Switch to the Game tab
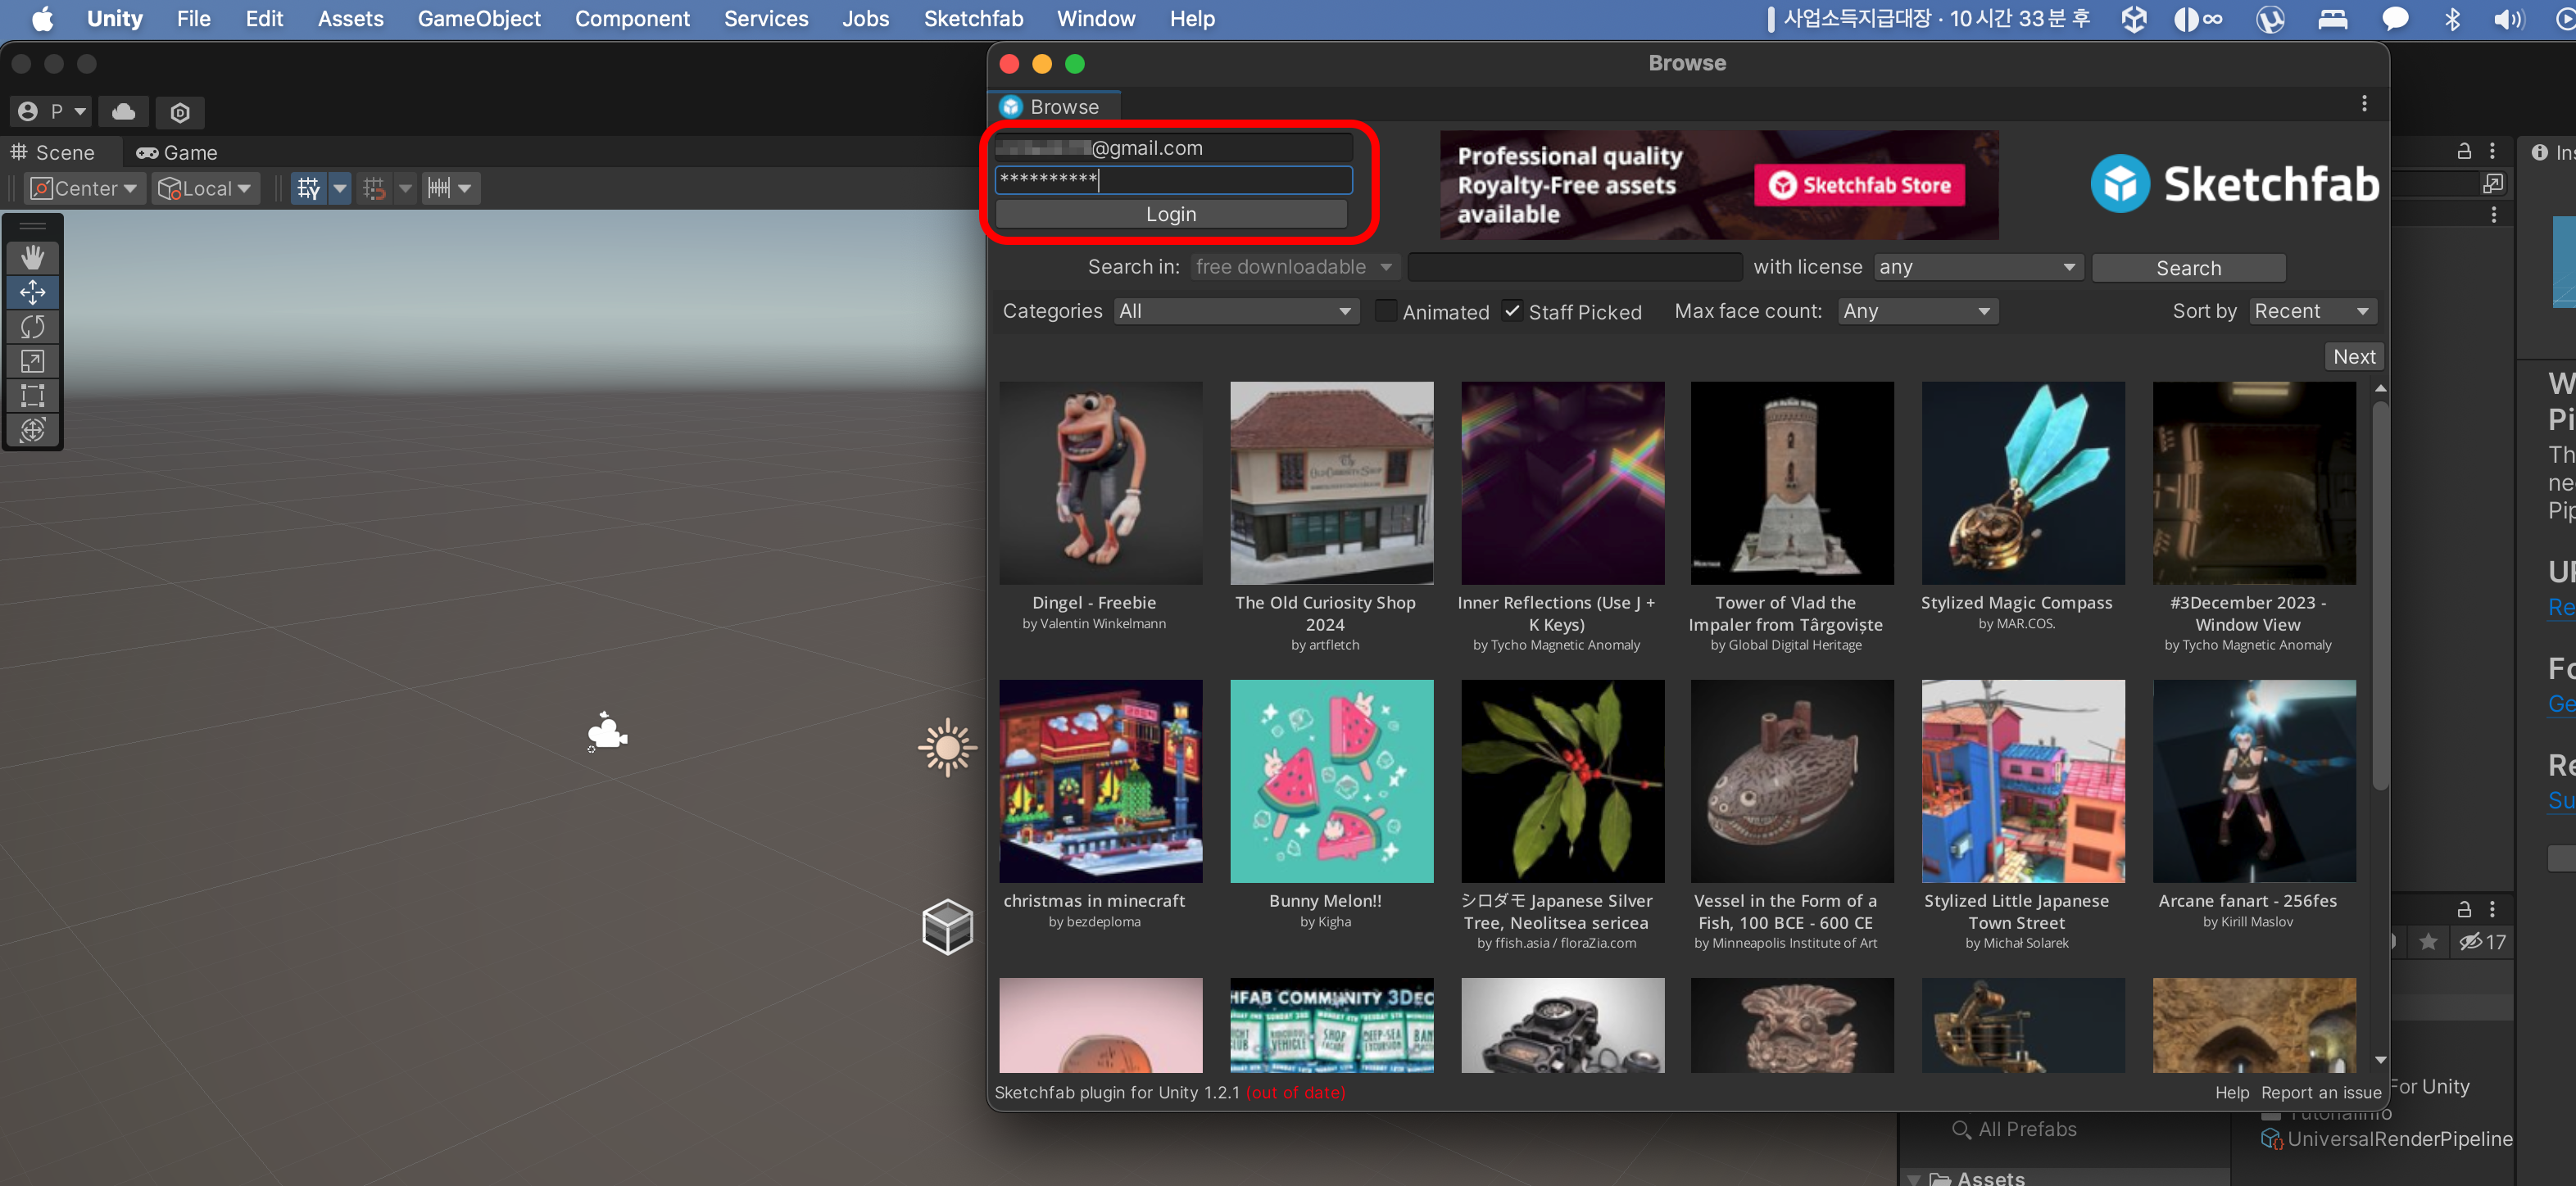 pyautogui.click(x=177, y=153)
